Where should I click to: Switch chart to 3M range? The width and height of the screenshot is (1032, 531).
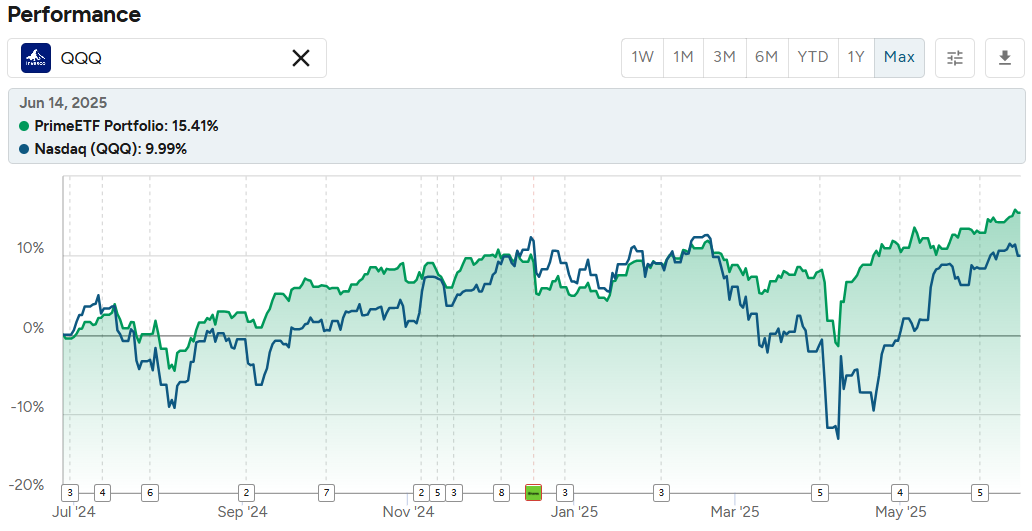[725, 57]
